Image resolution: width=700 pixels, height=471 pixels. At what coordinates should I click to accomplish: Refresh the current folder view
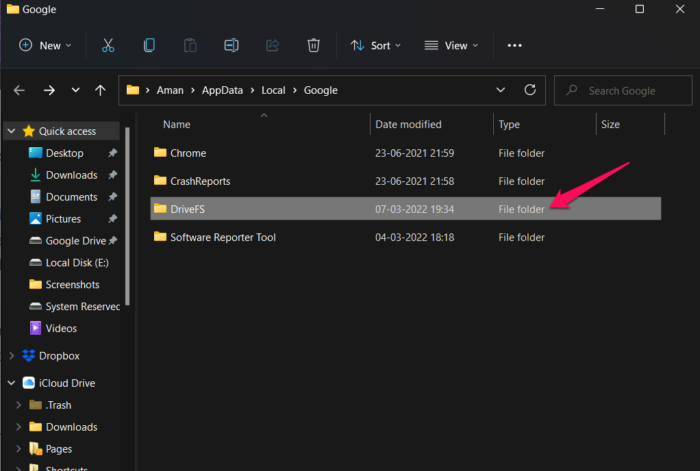[x=529, y=90]
